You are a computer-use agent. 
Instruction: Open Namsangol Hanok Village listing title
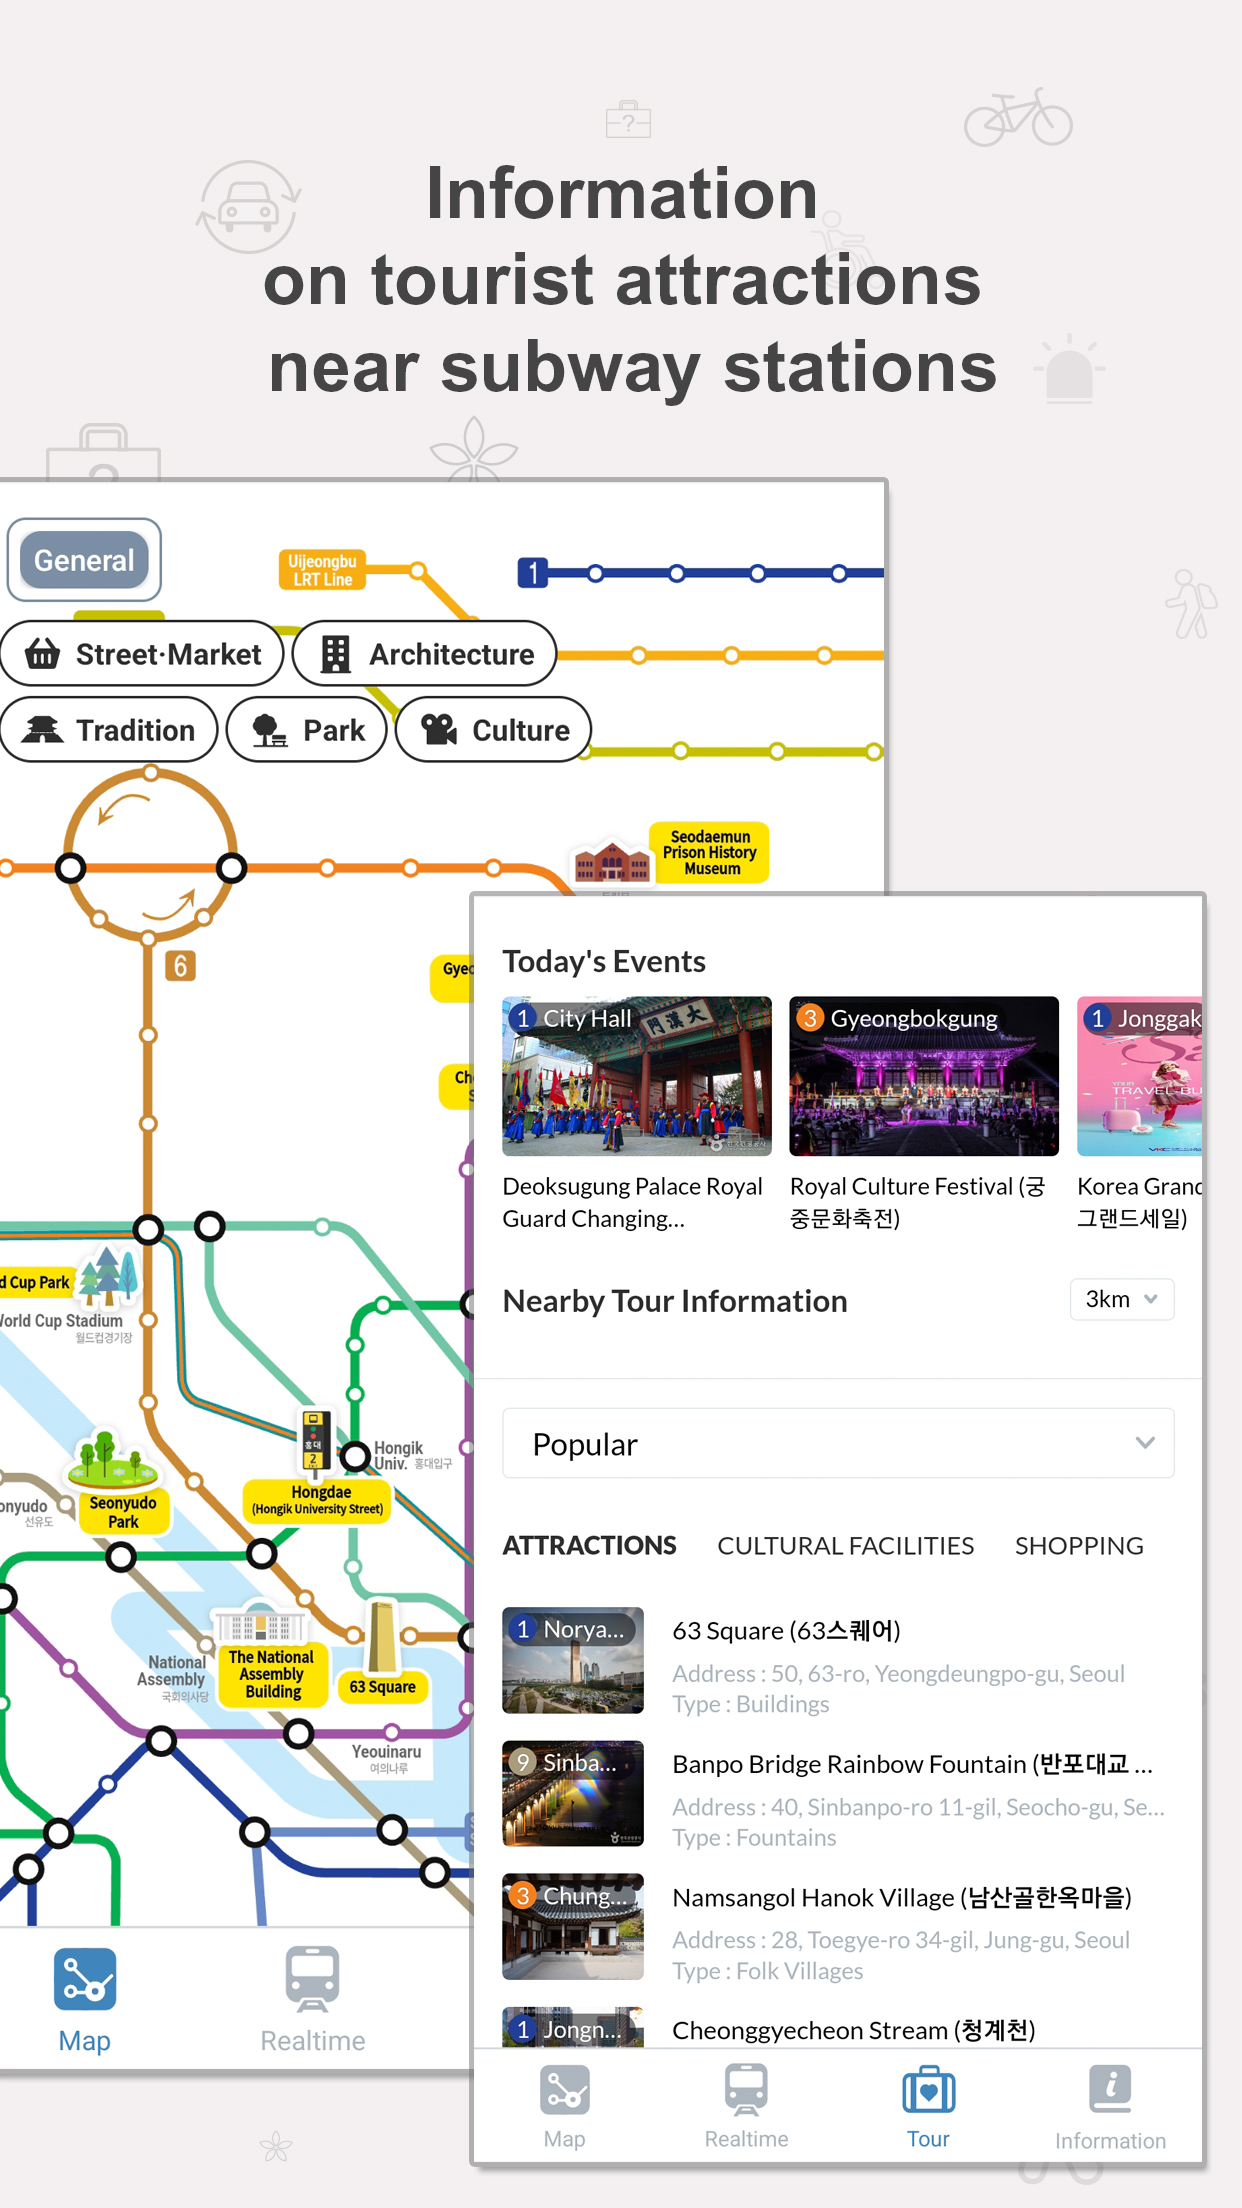coord(902,1897)
